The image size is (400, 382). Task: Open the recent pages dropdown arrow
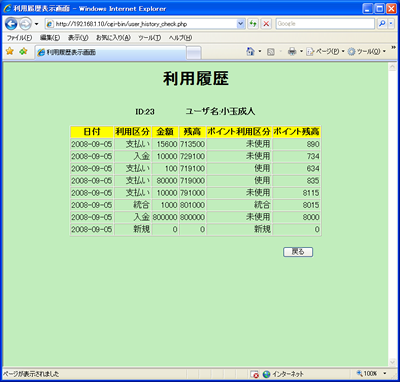37,24
